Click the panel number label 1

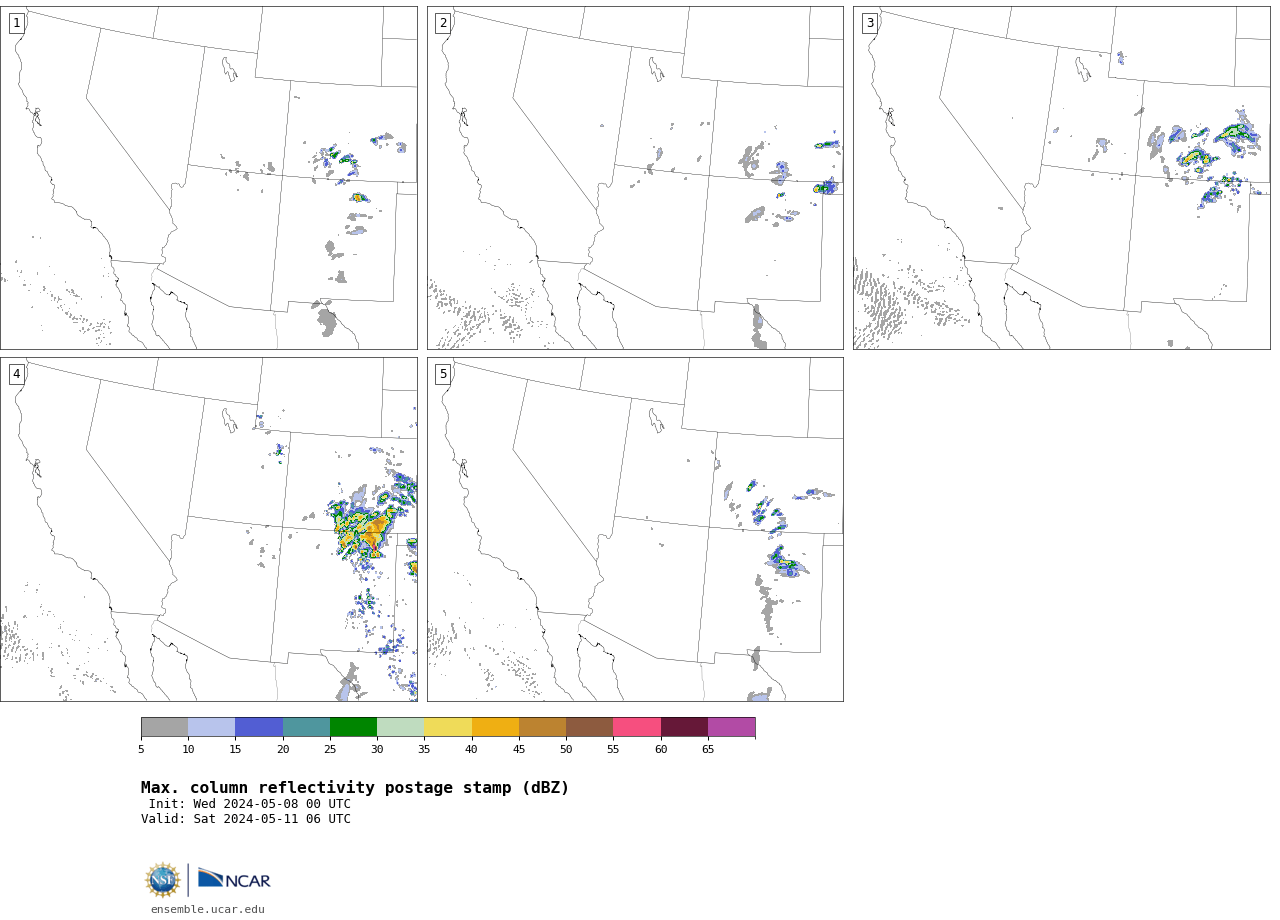click(x=17, y=23)
